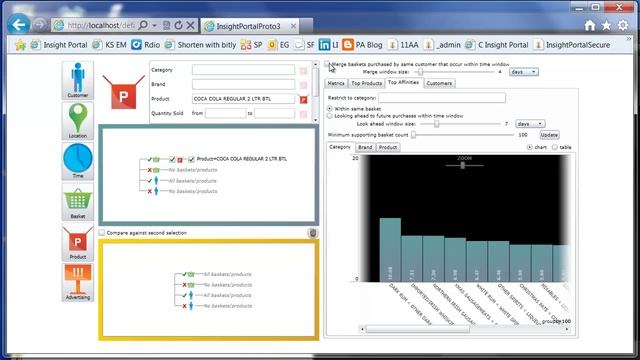Open browser settings gear icon
This screenshot has width=640, height=360.
pyautogui.click(x=623, y=25)
